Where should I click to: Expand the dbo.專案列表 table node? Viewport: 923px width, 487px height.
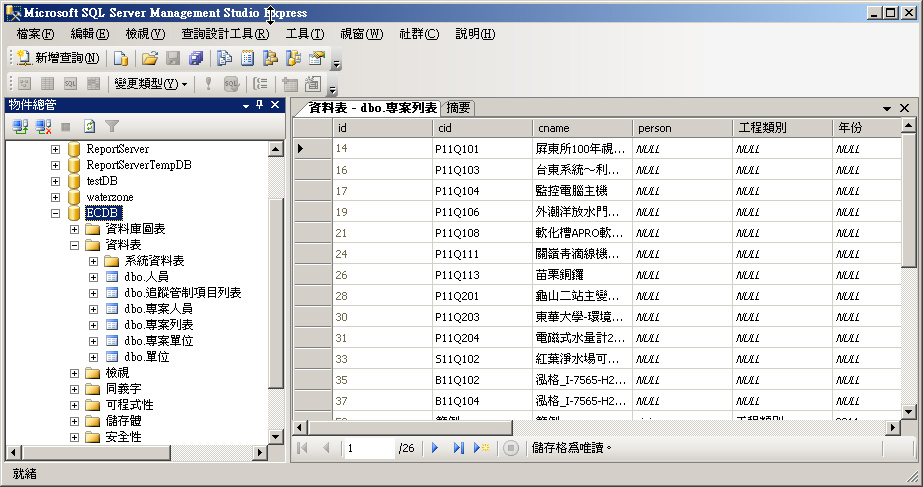tap(93, 325)
